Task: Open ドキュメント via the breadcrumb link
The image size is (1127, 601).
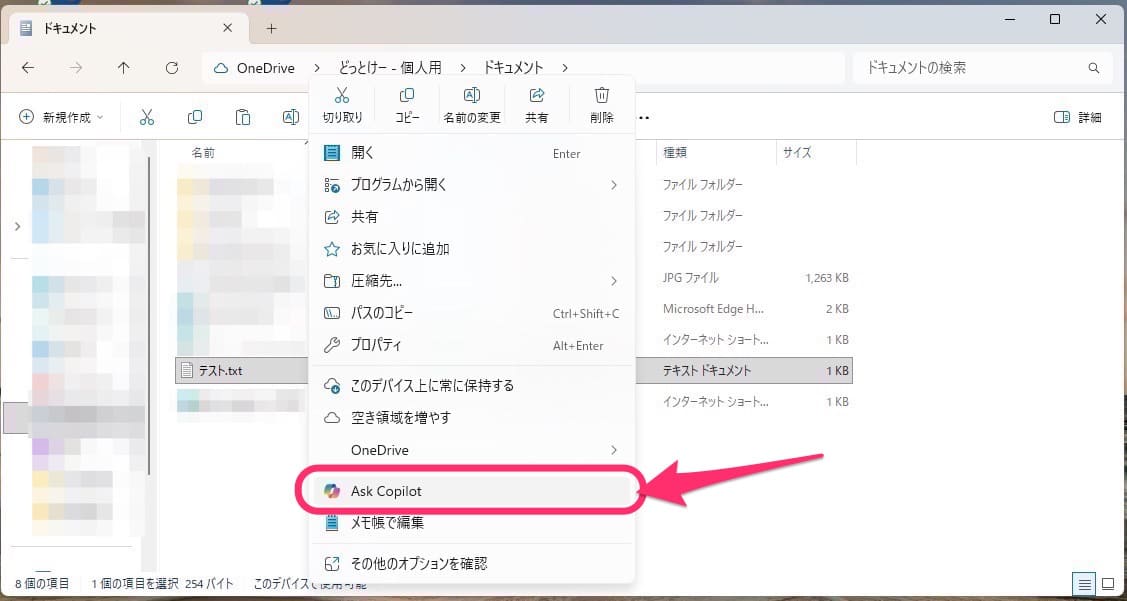Action: coord(513,67)
